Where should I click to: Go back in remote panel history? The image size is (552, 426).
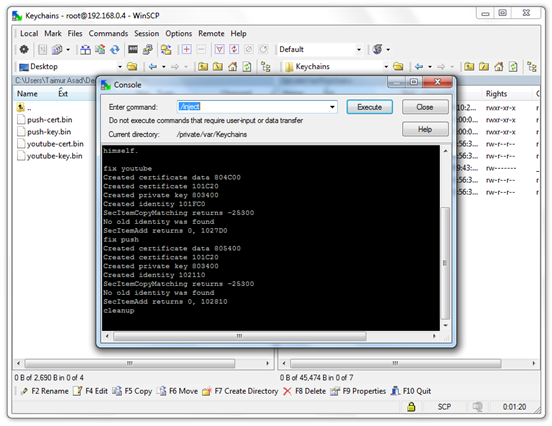pyautogui.click(x=419, y=66)
